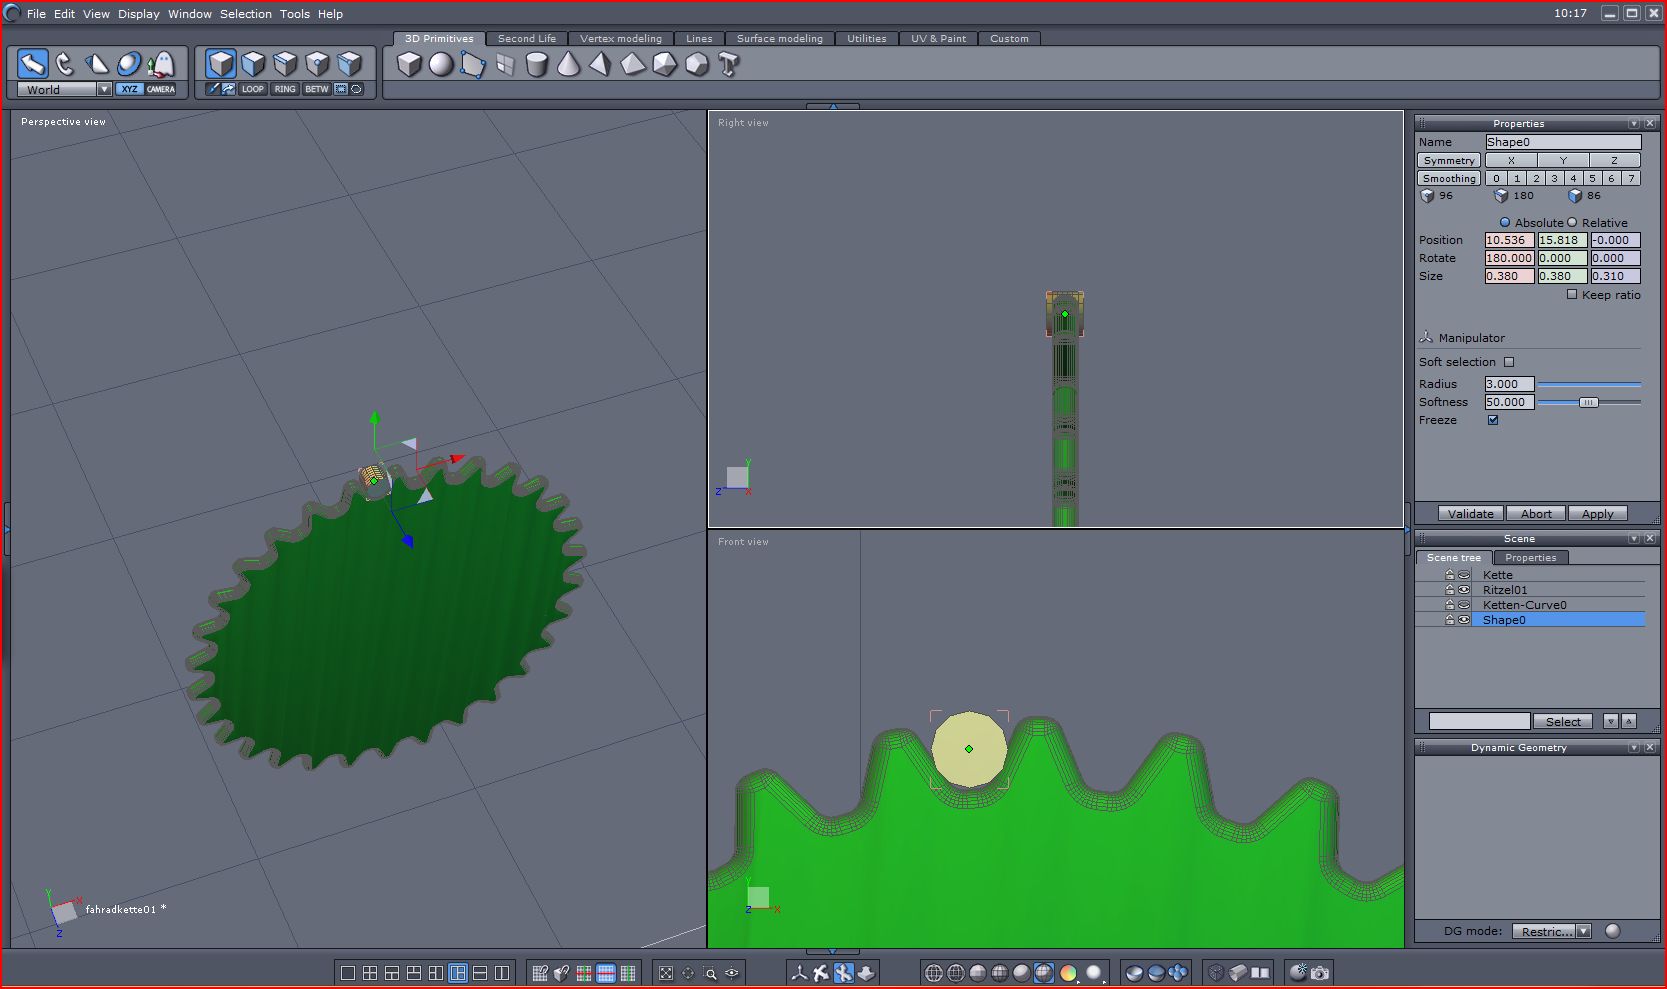This screenshot has height=989, width=1667.
Task: Open the File menu
Action: click(x=36, y=14)
